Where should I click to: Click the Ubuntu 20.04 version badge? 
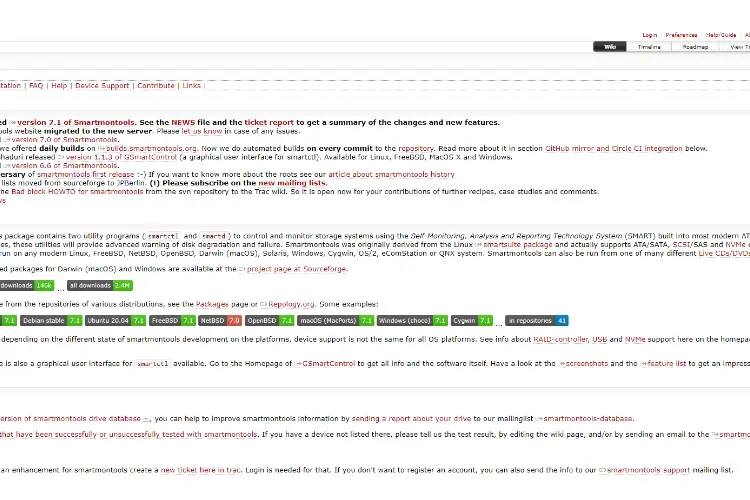click(x=113, y=321)
